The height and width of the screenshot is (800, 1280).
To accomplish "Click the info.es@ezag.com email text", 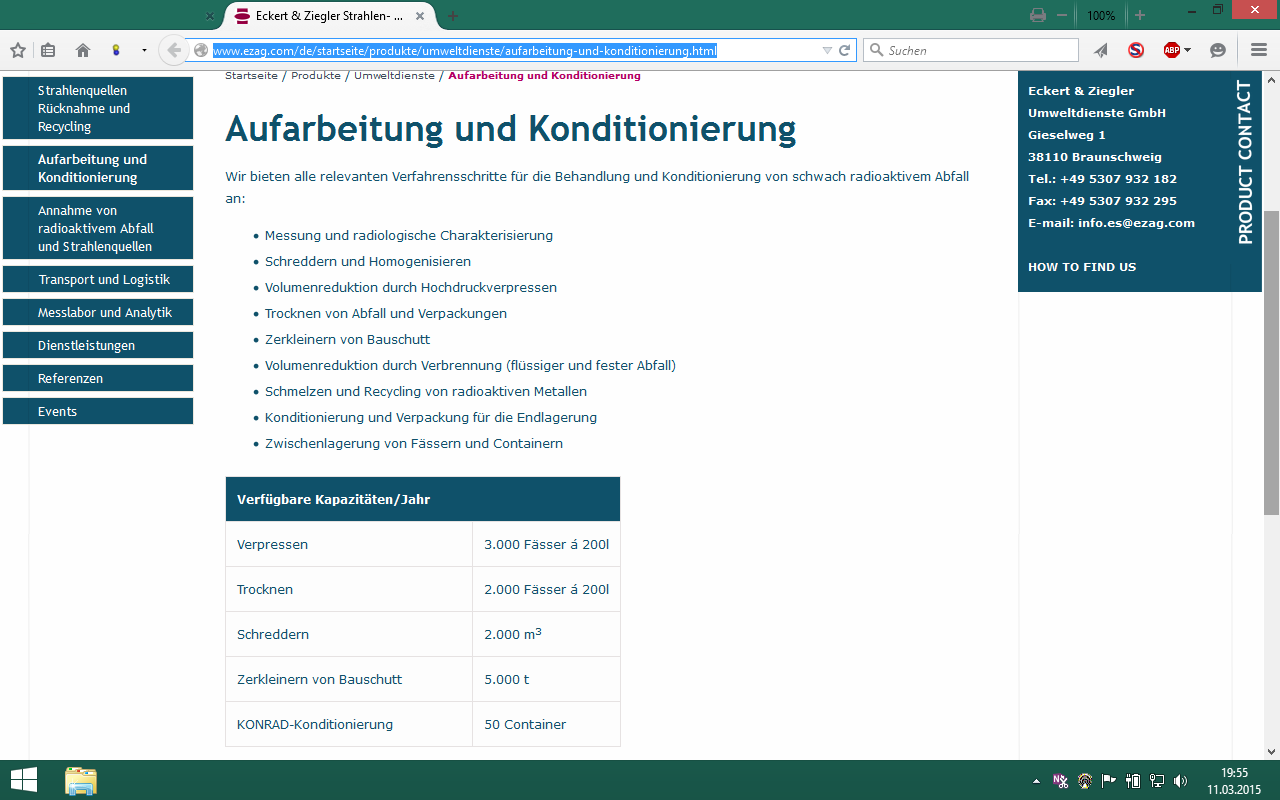I will pos(1136,223).
